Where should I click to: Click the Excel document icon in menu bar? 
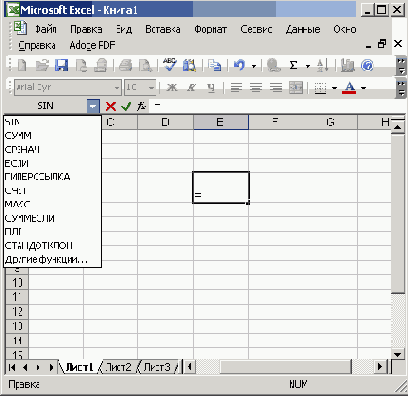tap(20, 28)
